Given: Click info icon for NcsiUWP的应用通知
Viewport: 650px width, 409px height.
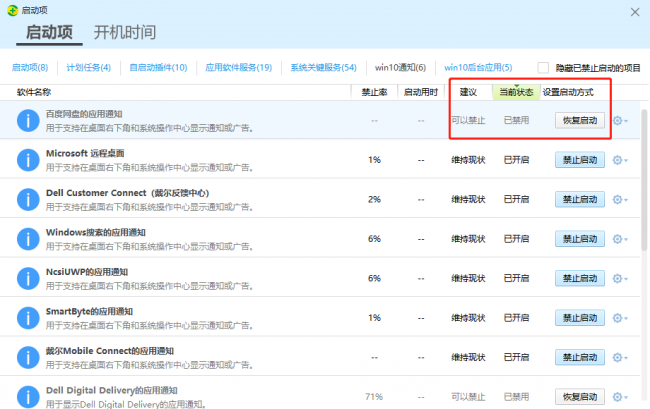Looking at the screenshot, I should [x=28, y=278].
